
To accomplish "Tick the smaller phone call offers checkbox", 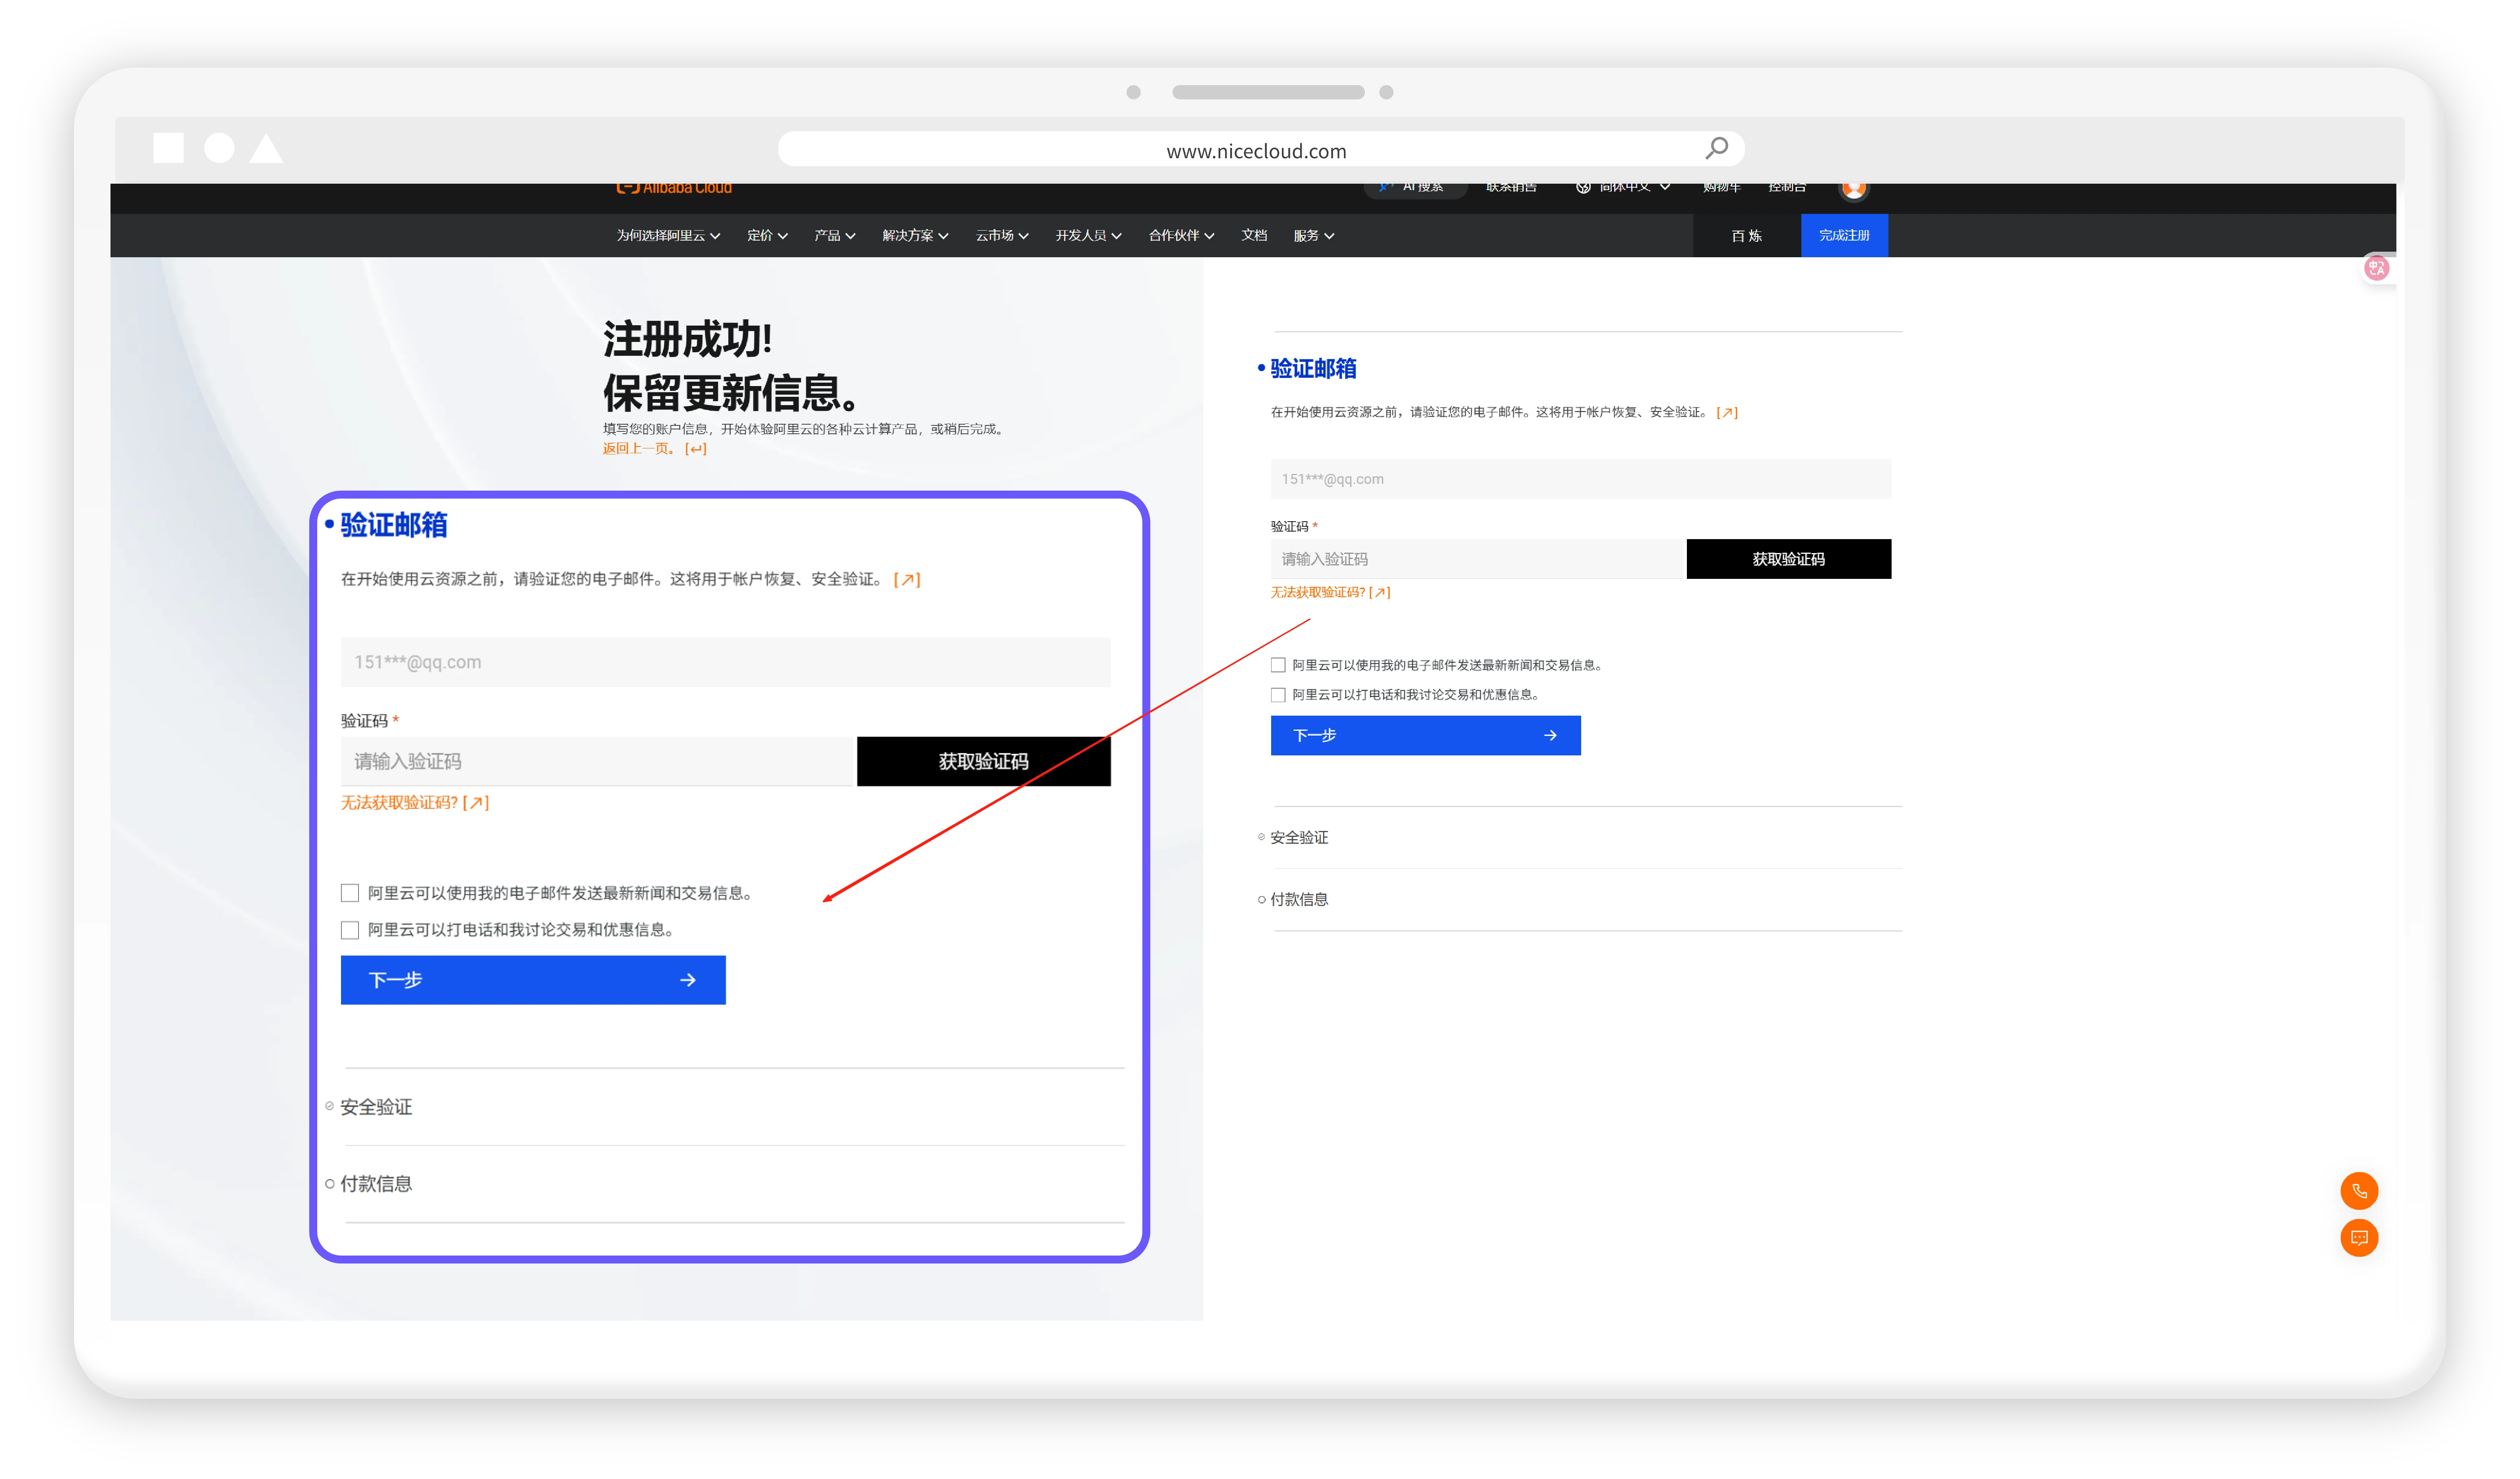I will pyautogui.click(x=1278, y=695).
